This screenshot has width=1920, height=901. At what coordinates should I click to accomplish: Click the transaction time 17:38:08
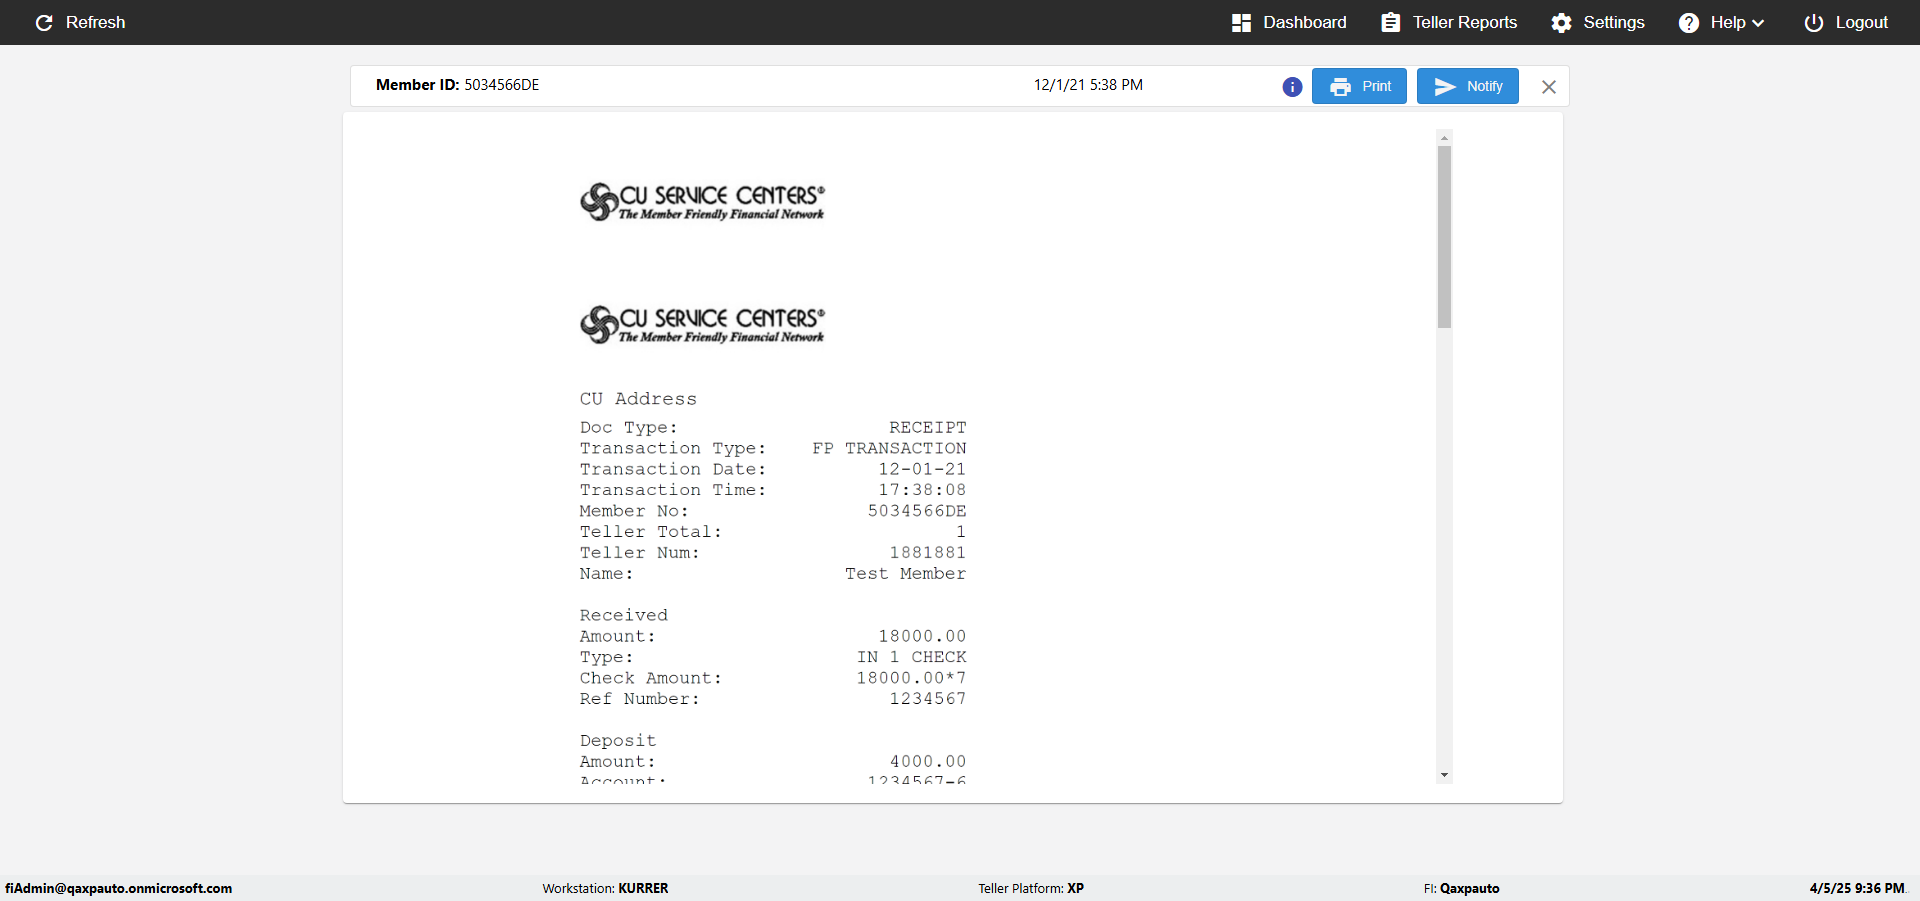pos(922,490)
